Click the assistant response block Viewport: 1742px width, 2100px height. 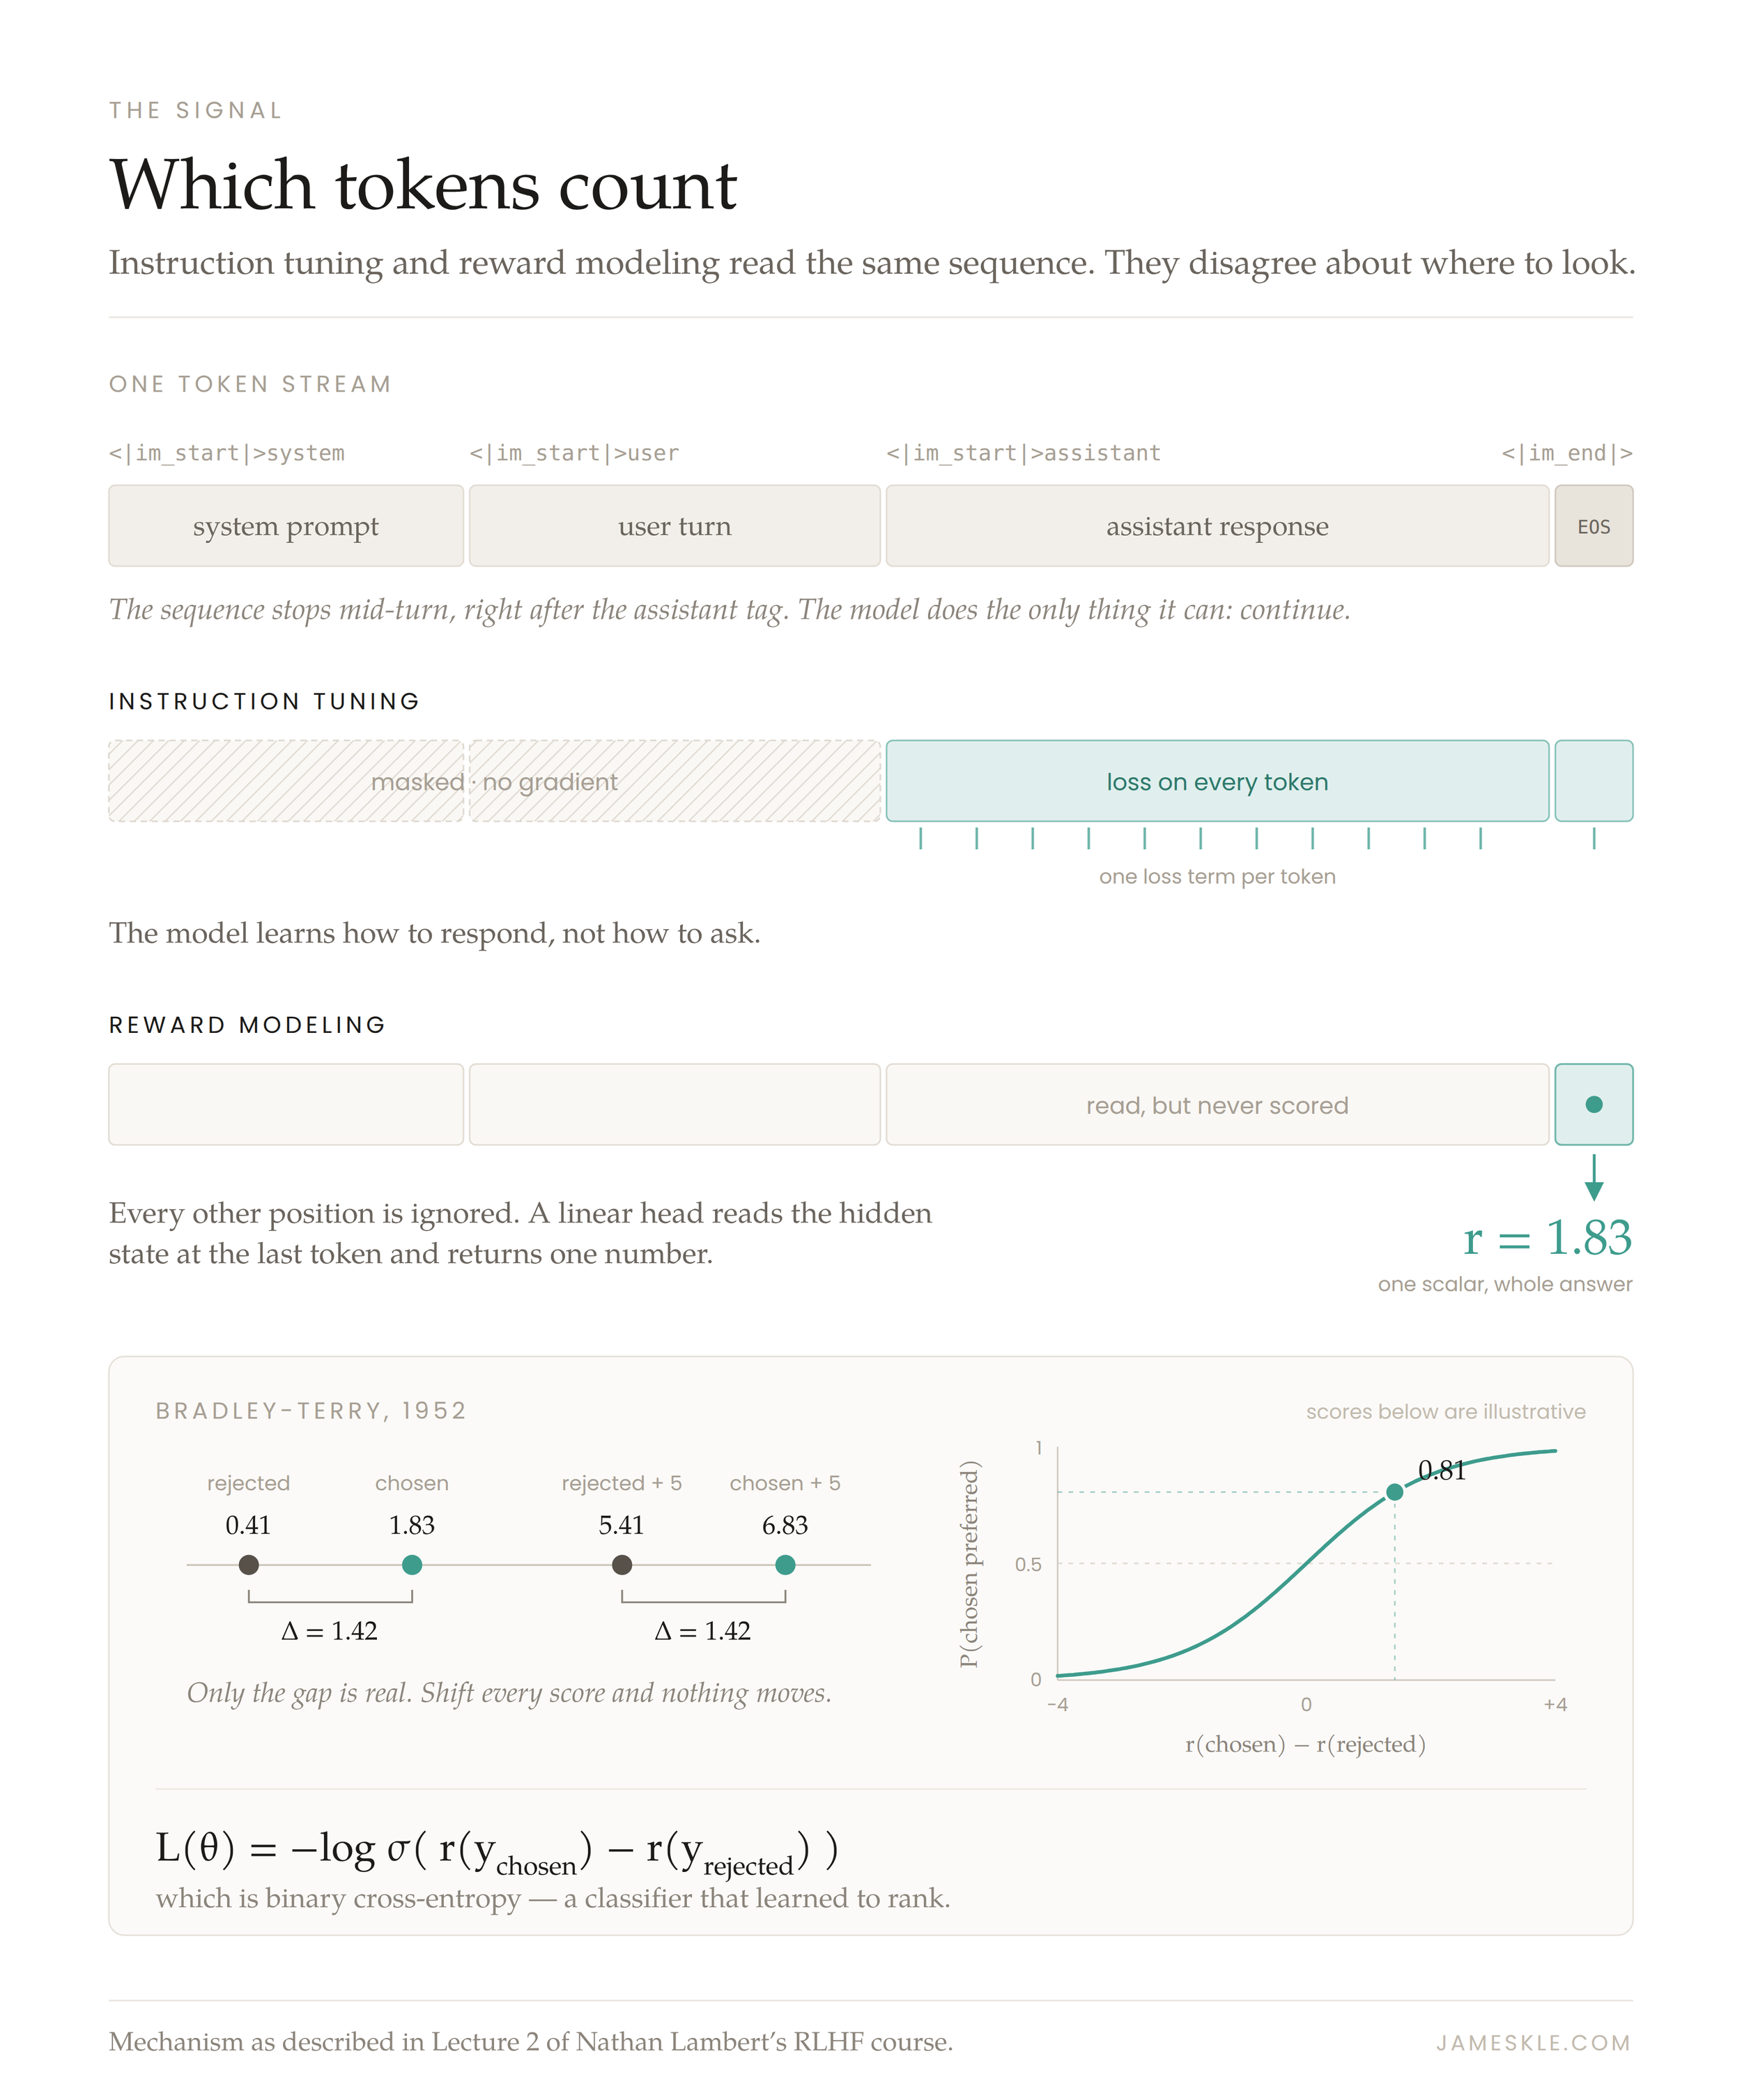pyautogui.click(x=1217, y=526)
